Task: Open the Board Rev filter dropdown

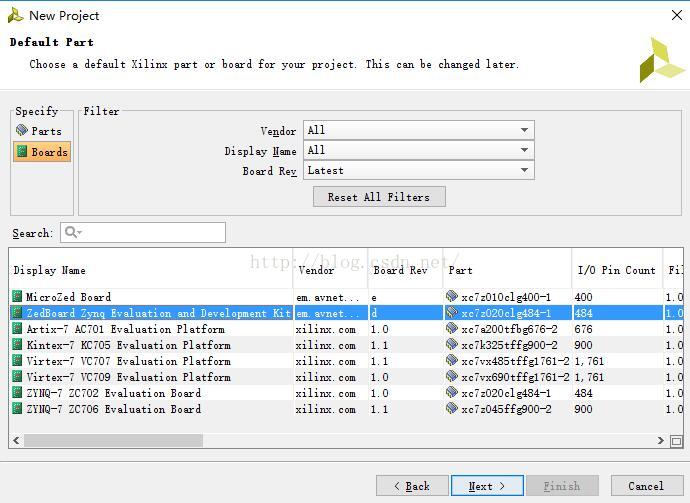Action: click(418, 170)
